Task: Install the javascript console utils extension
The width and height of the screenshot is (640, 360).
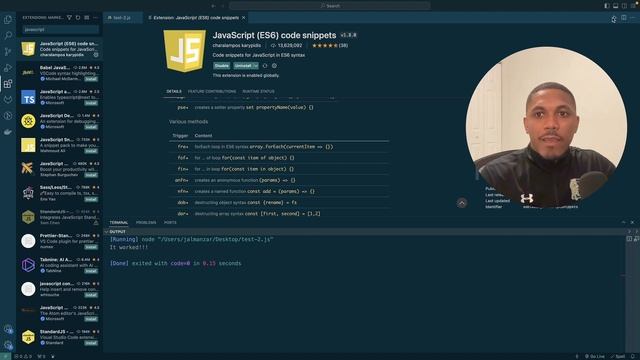Action: click(x=91, y=295)
